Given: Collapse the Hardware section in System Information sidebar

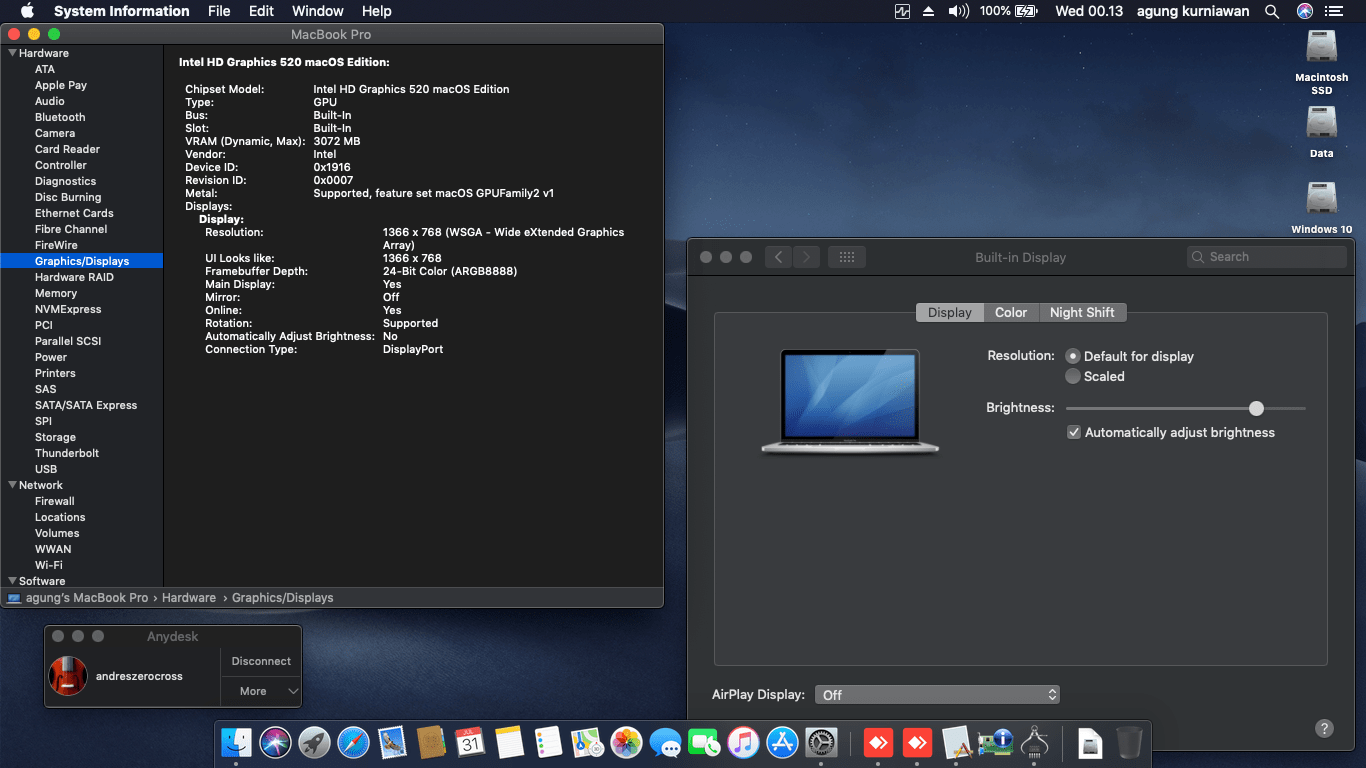Looking at the screenshot, I should tap(11, 52).
